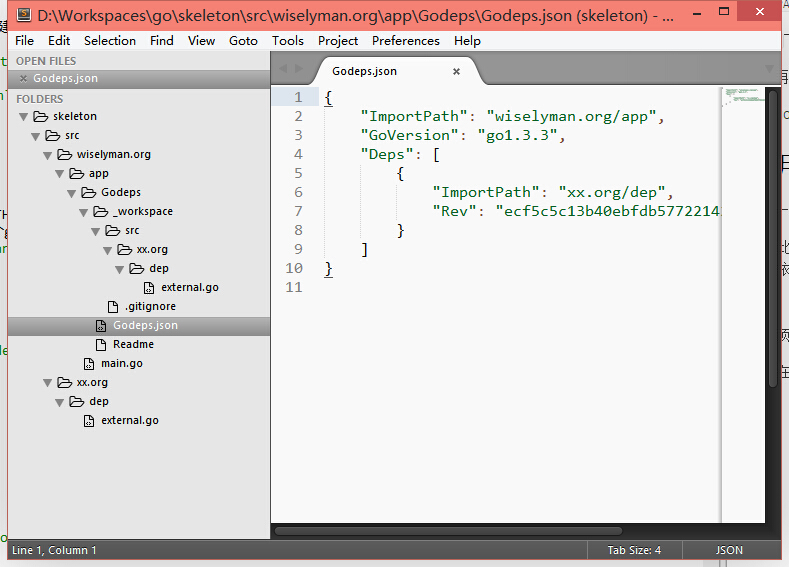Open the tab list dropdown arrow
The width and height of the screenshot is (789, 567).
[x=769, y=68]
